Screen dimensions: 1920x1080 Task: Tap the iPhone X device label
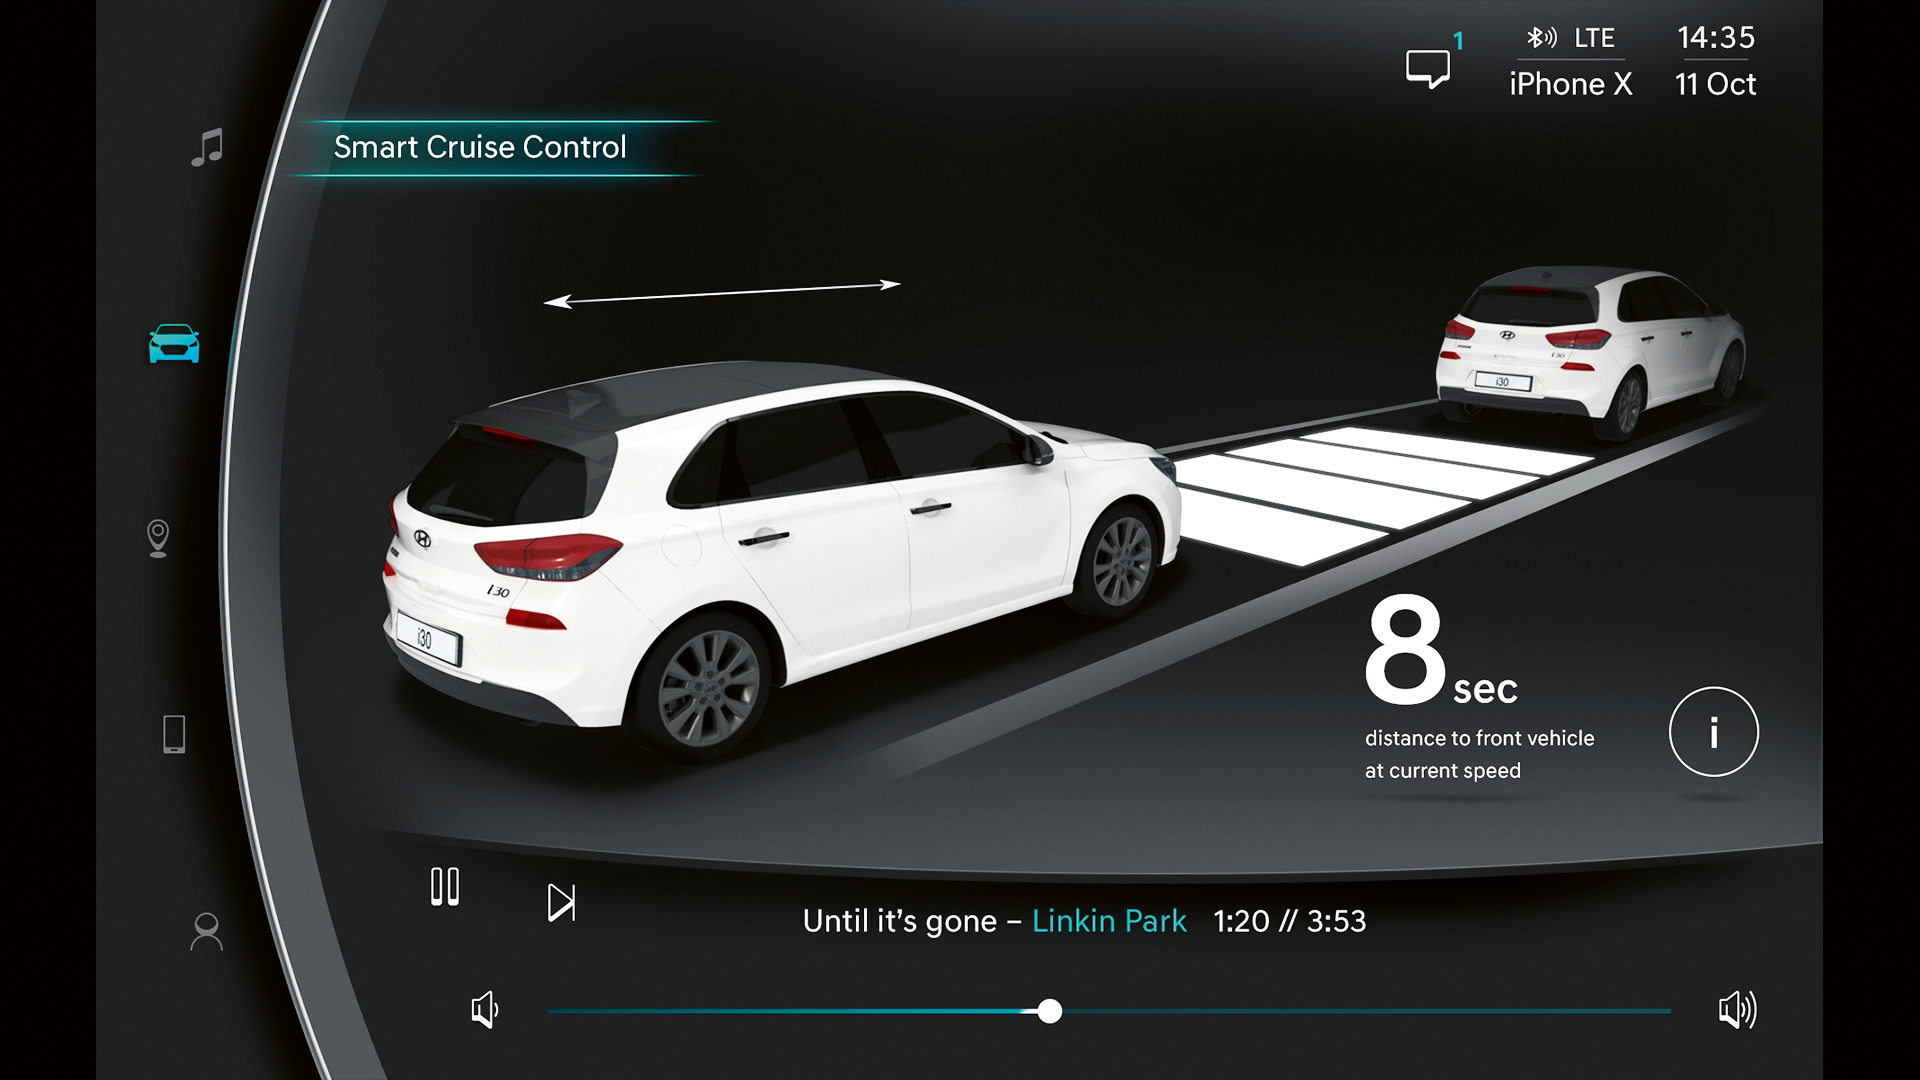(x=1570, y=84)
